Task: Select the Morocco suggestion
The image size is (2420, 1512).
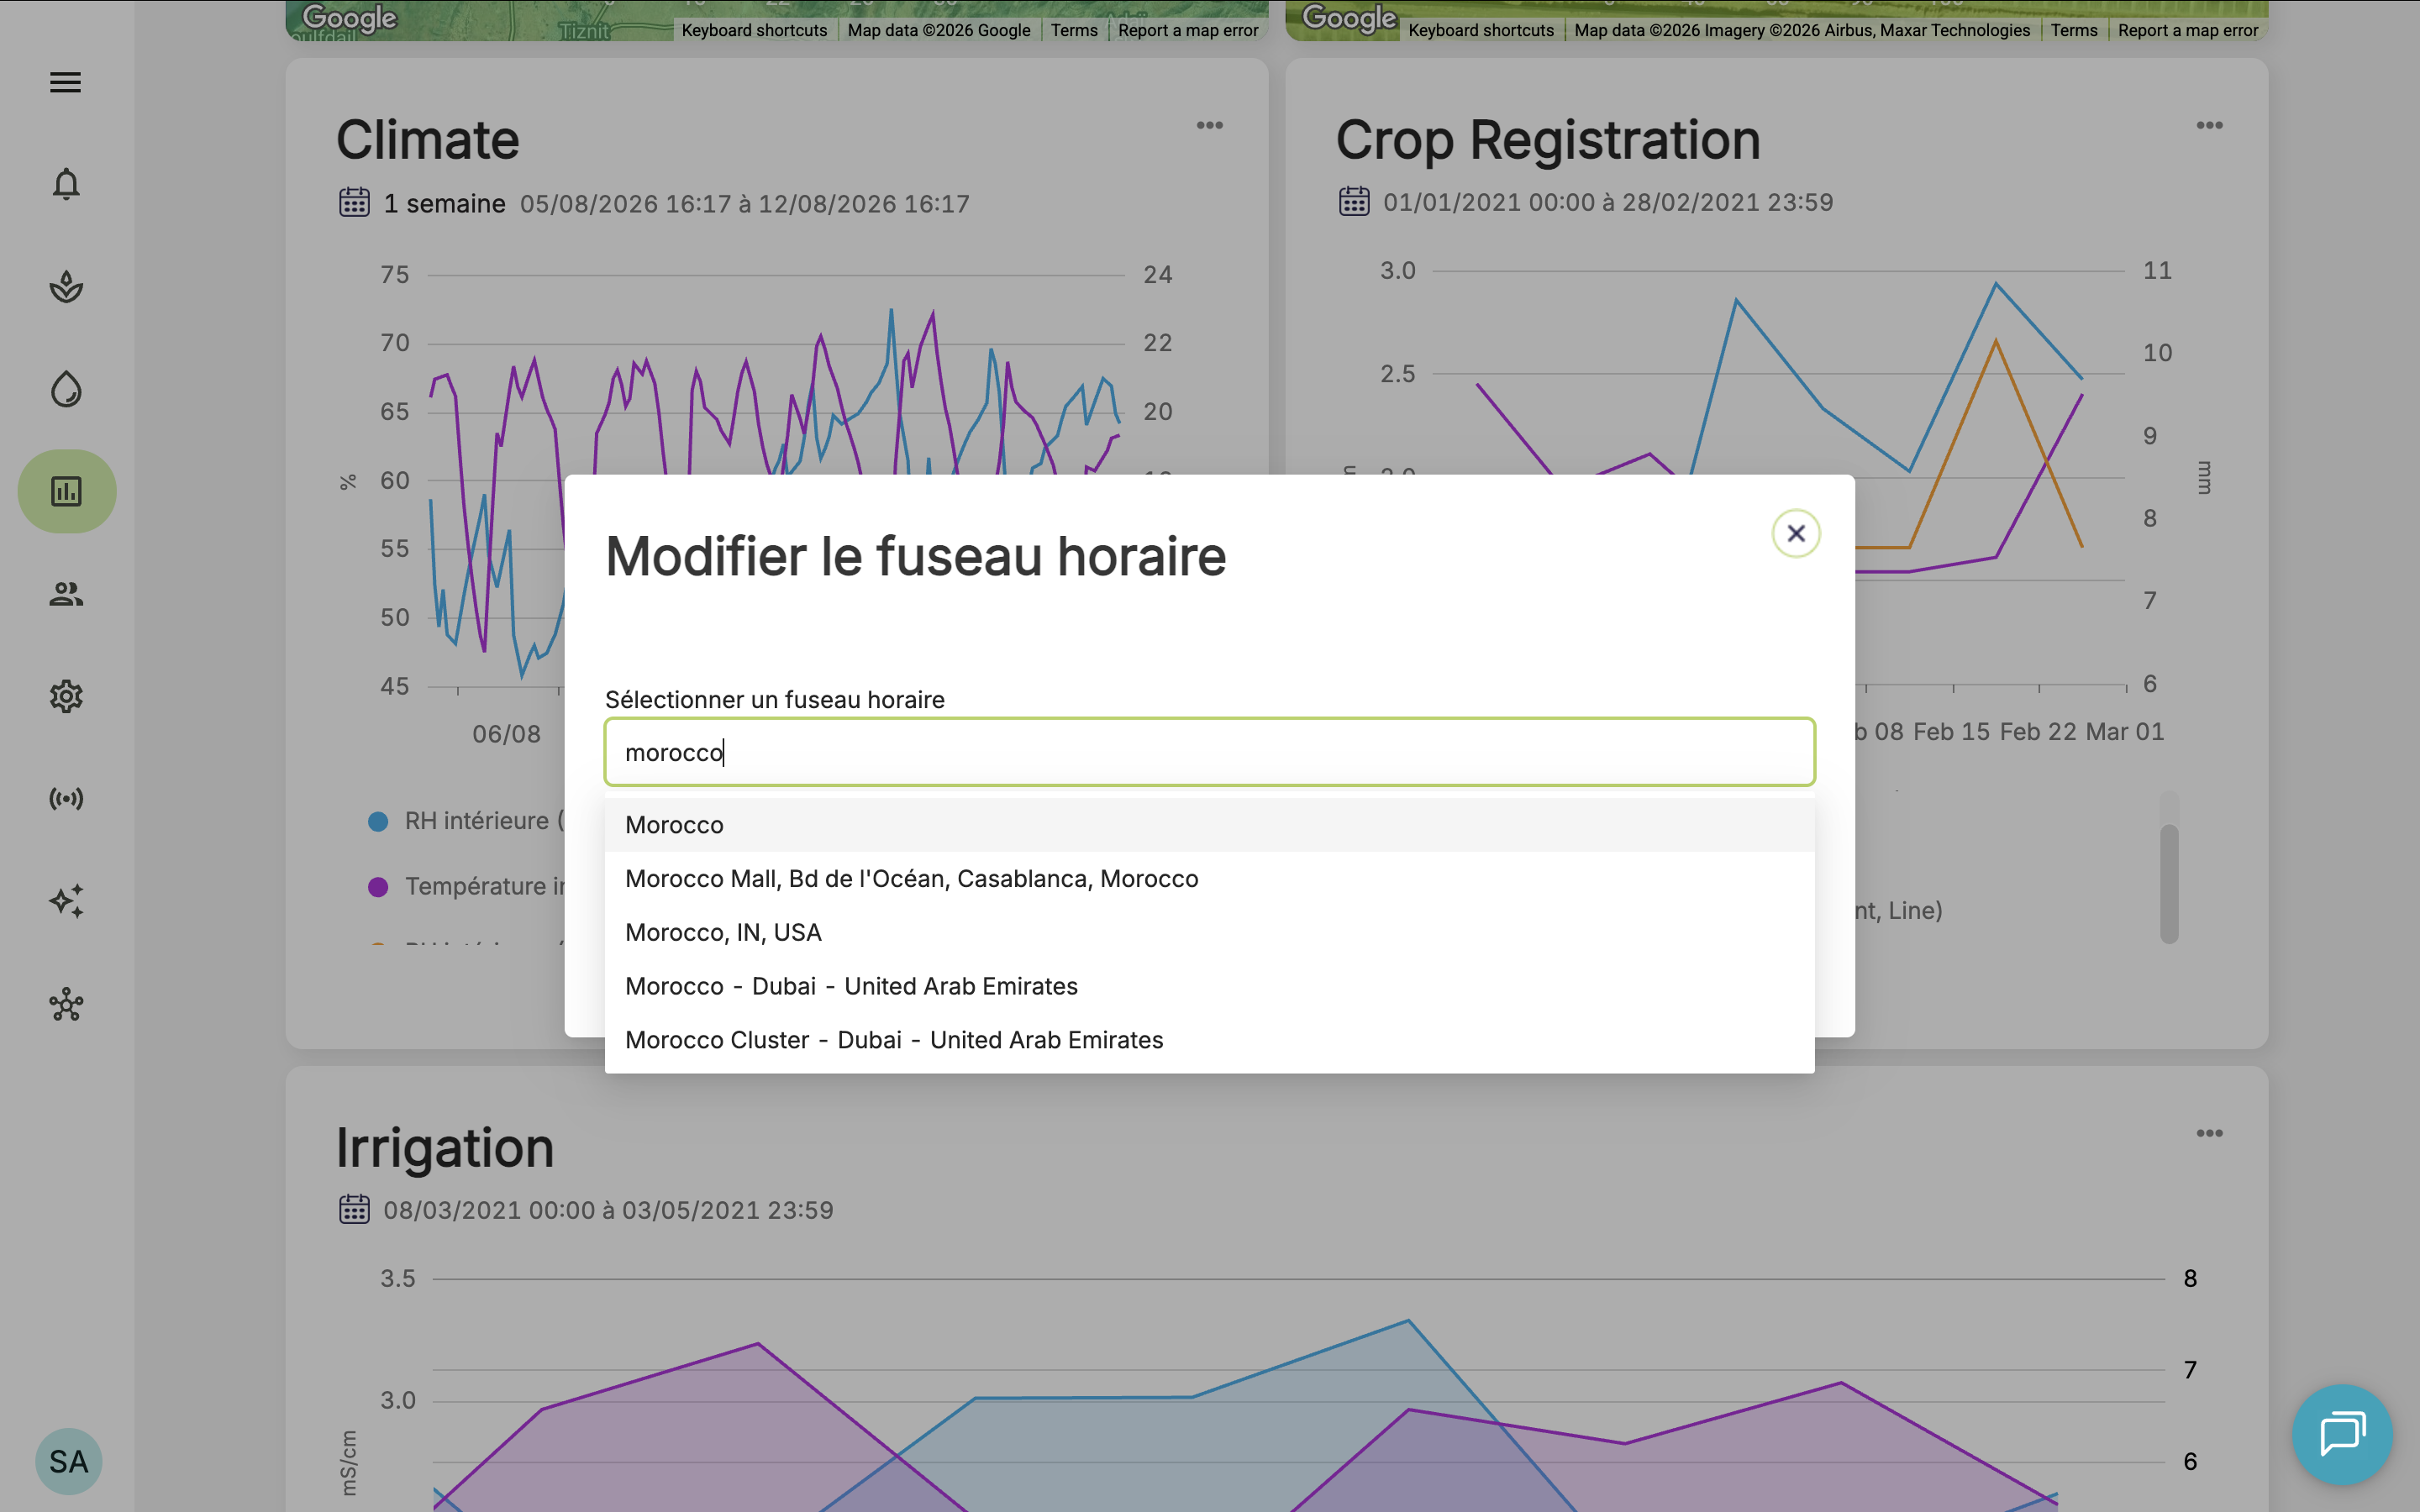Action: click(1210, 825)
